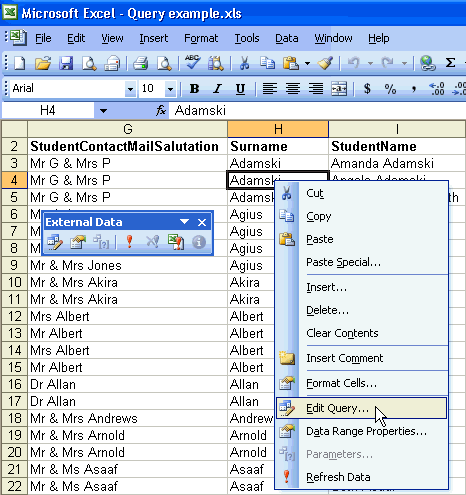Open the Tools menu
The image size is (466, 495).
point(247,38)
